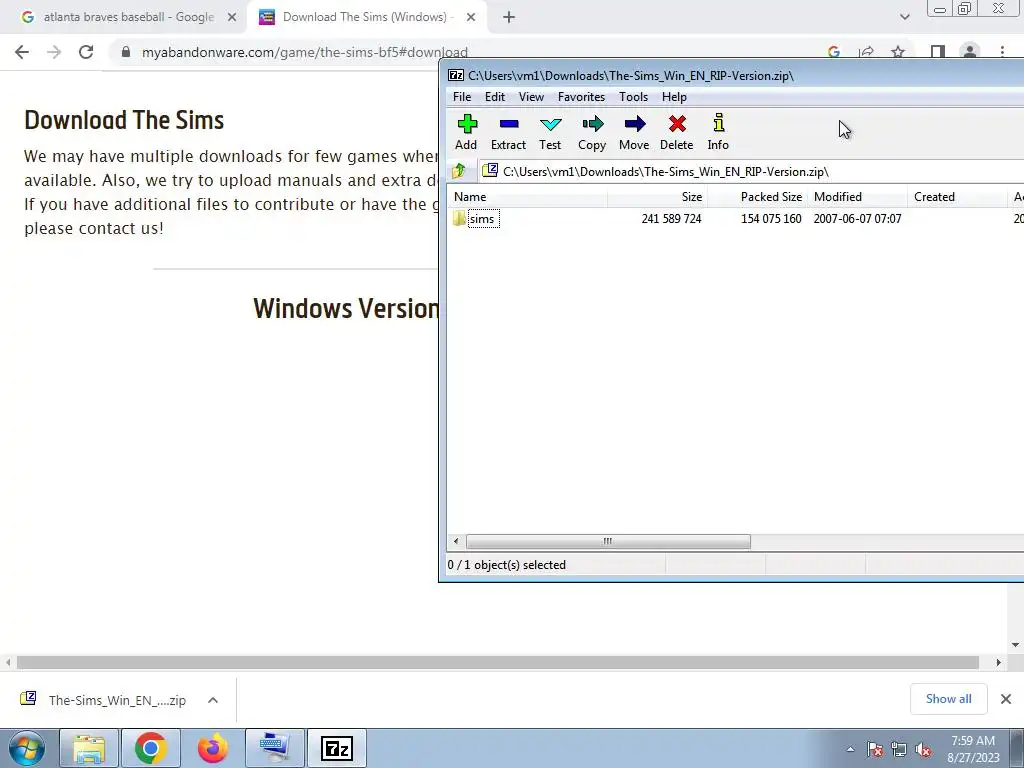Share this page via Chrome share icon
This screenshot has width=1024, height=768.
tap(866, 52)
